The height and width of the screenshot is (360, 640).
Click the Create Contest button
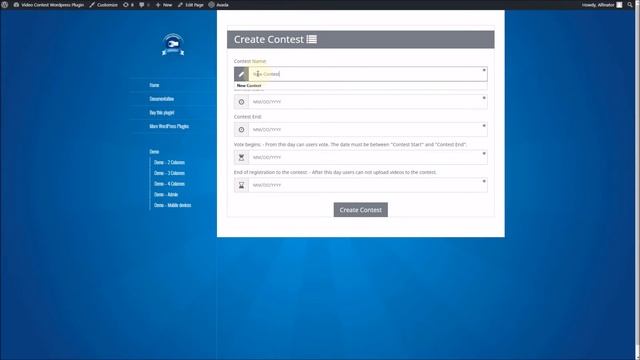click(x=360, y=210)
